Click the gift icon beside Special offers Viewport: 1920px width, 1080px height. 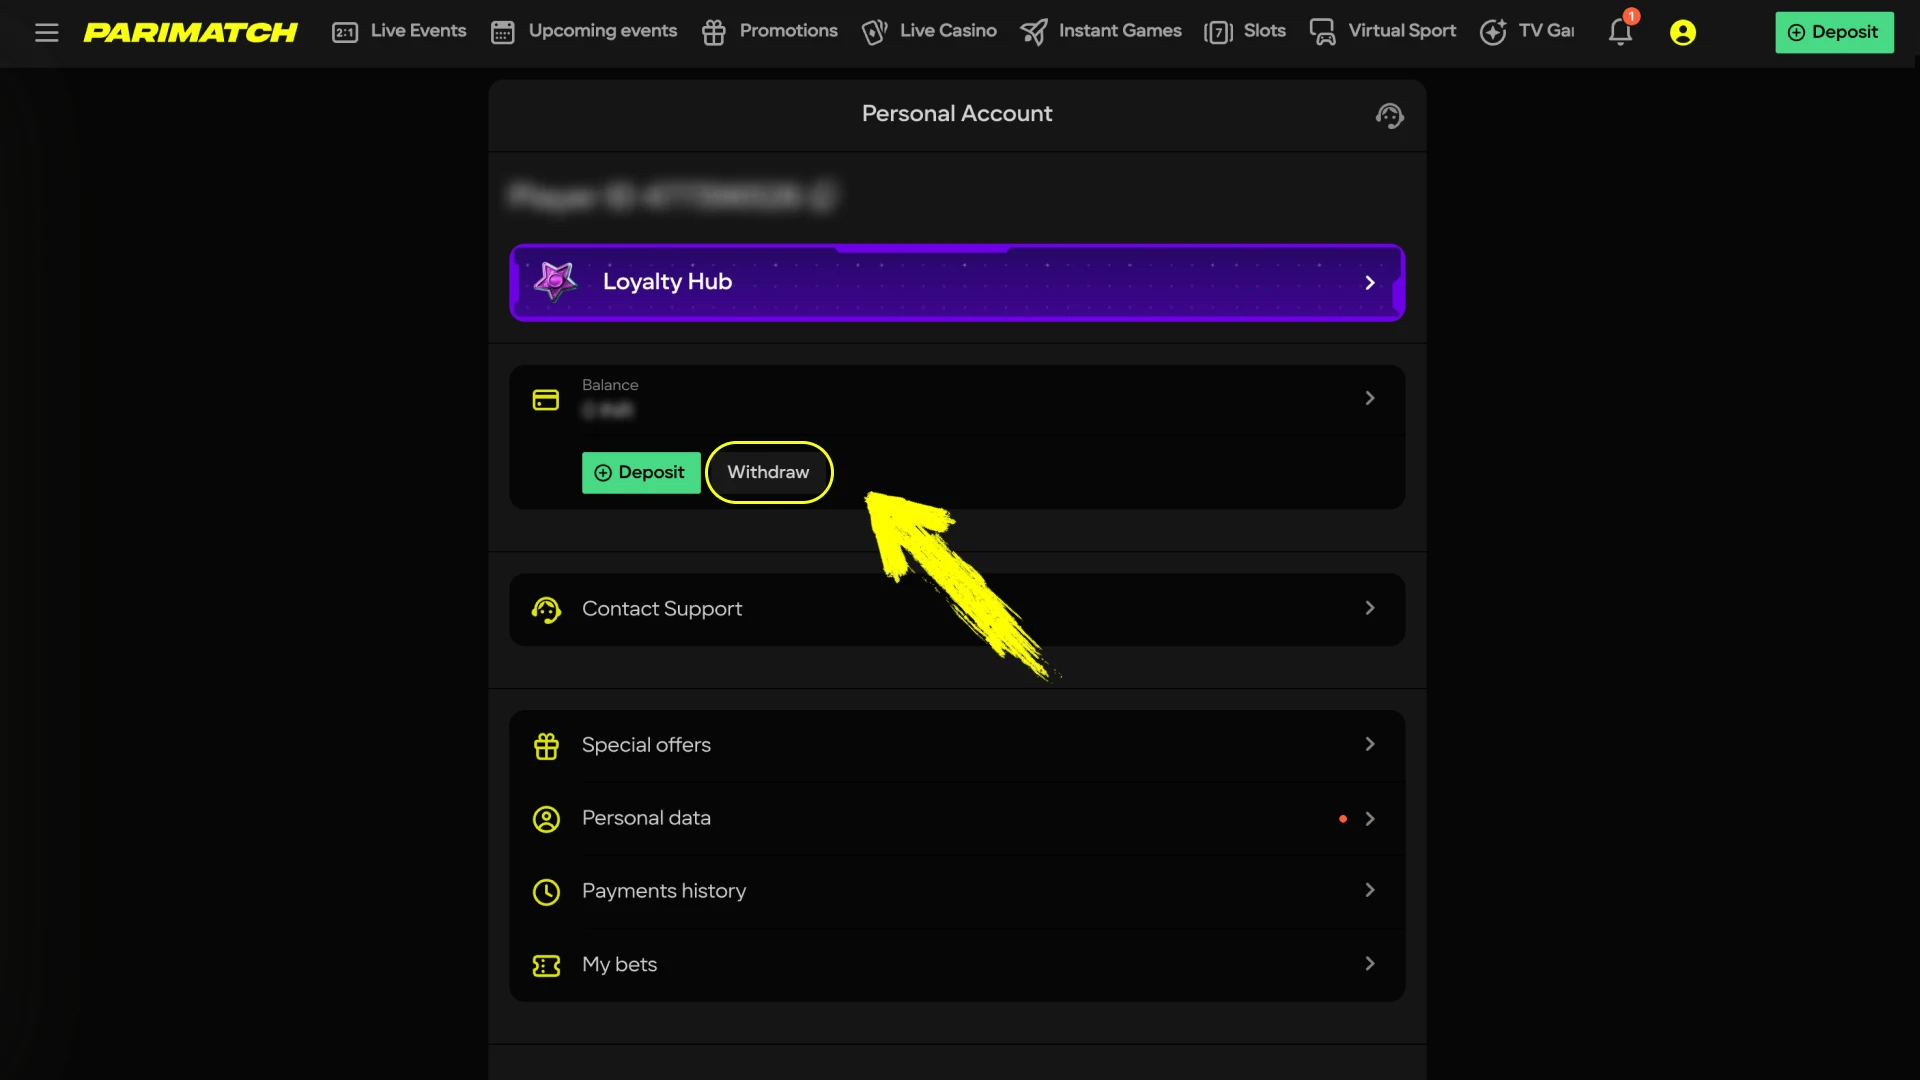[x=546, y=746]
